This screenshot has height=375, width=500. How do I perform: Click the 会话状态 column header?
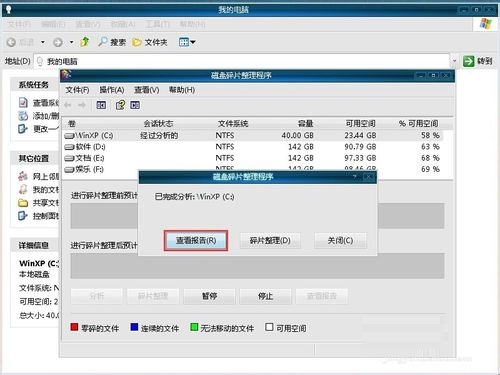158,124
